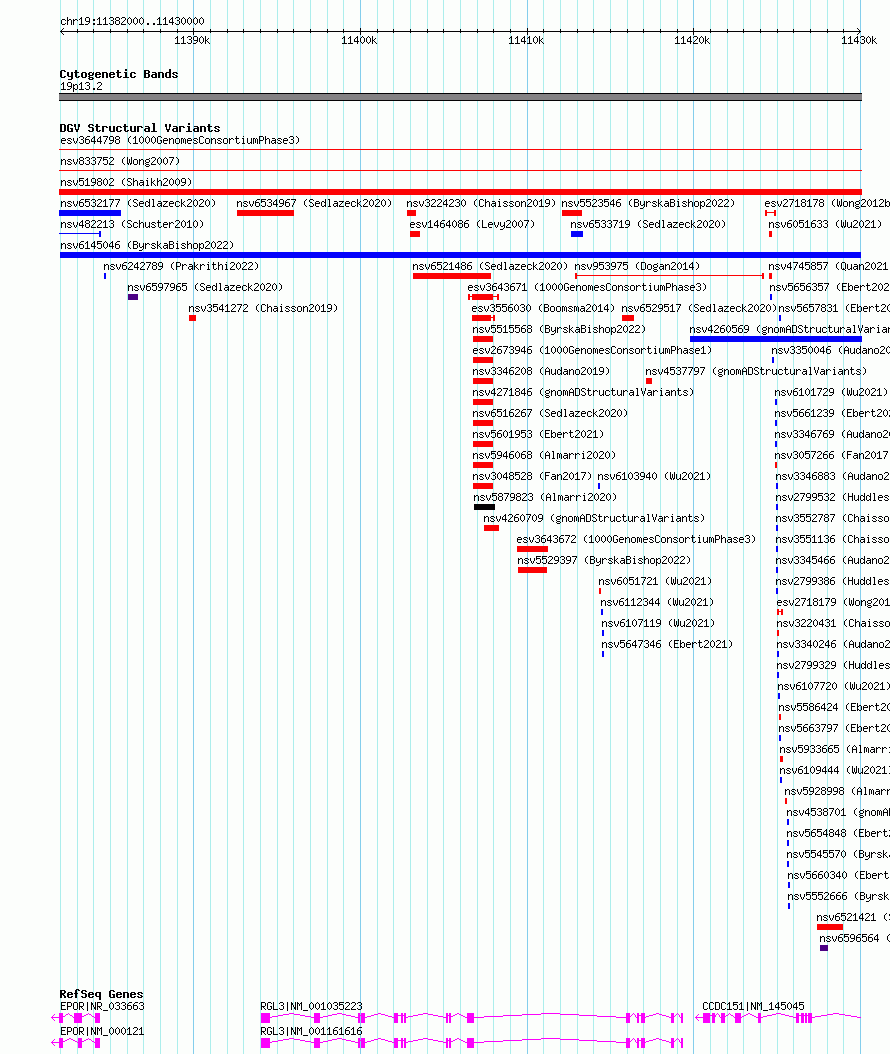The image size is (890, 1054).
Task: Select the red bar under nsv6521486
Action: coord(452,276)
